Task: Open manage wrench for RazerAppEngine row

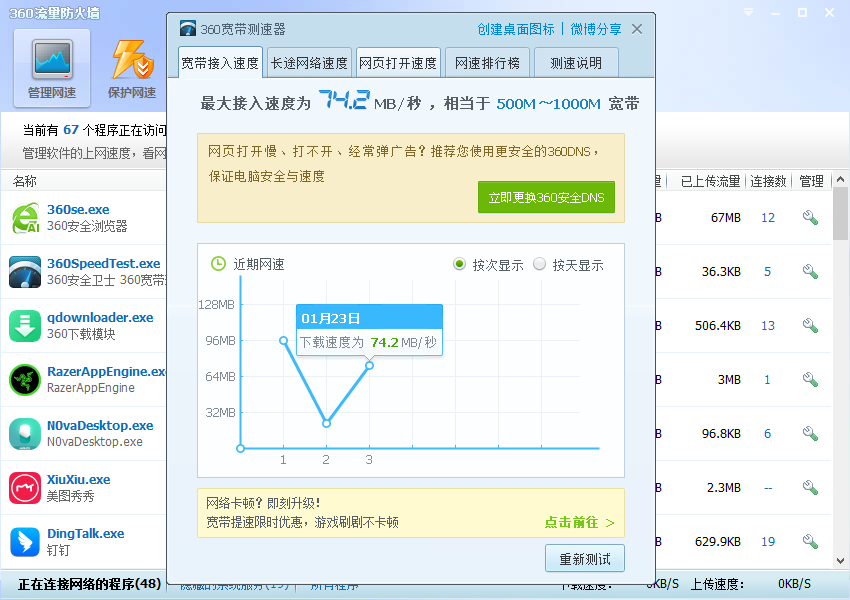Action: tap(810, 379)
